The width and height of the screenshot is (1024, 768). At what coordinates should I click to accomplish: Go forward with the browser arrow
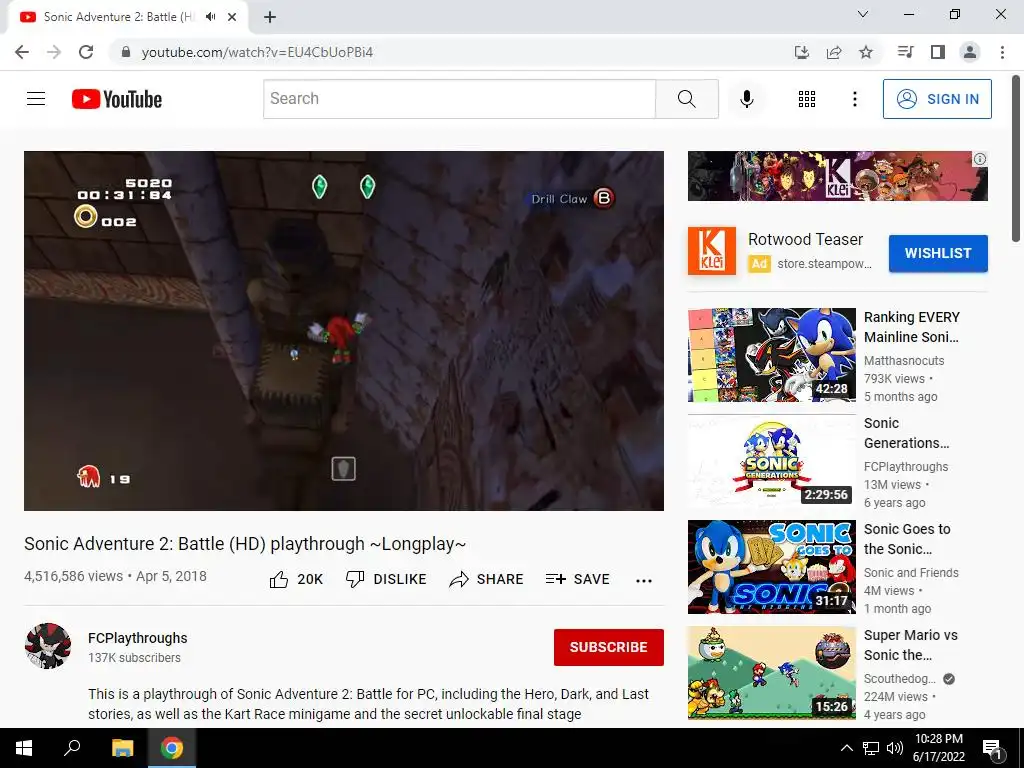(54, 52)
